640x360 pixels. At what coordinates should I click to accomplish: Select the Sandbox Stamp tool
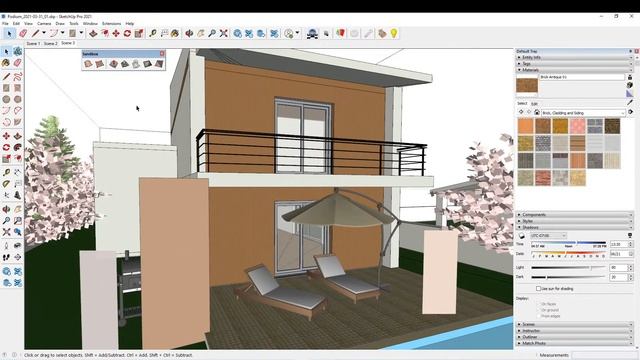125,64
